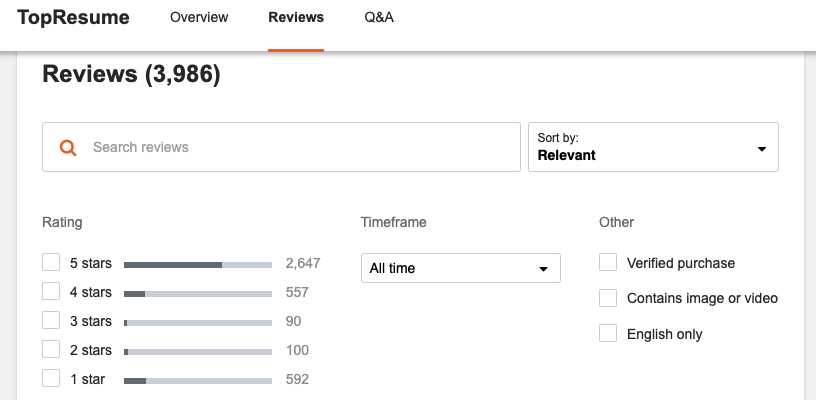Select the 2 stars rating filter
This screenshot has height=400, width=816.
pos(51,350)
